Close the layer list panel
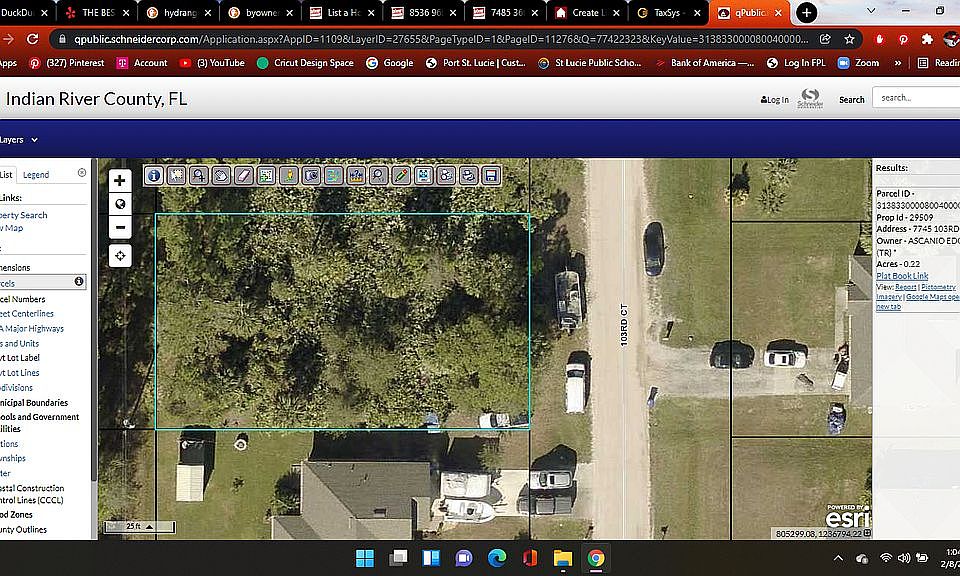Viewport: 960px width, 576px height. (82, 173)
